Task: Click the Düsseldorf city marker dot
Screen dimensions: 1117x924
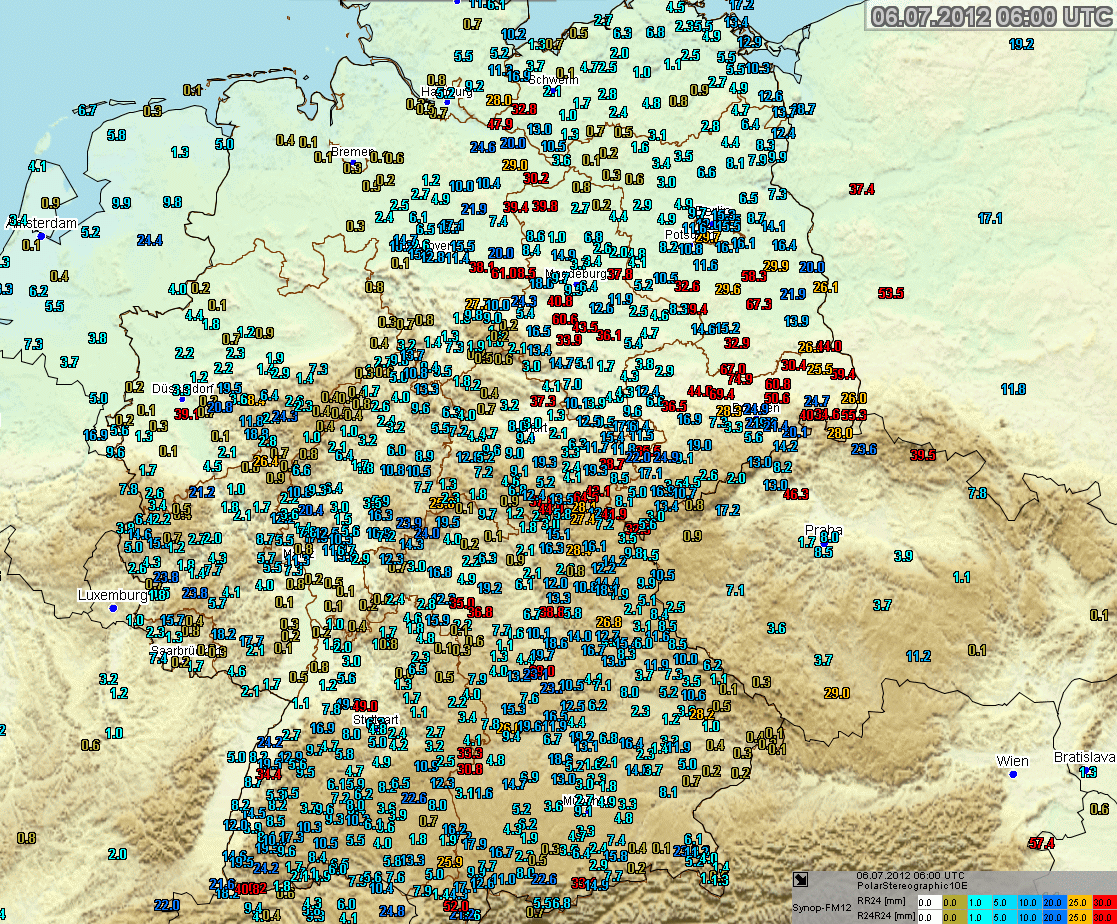Action: [x=182, y=399]
